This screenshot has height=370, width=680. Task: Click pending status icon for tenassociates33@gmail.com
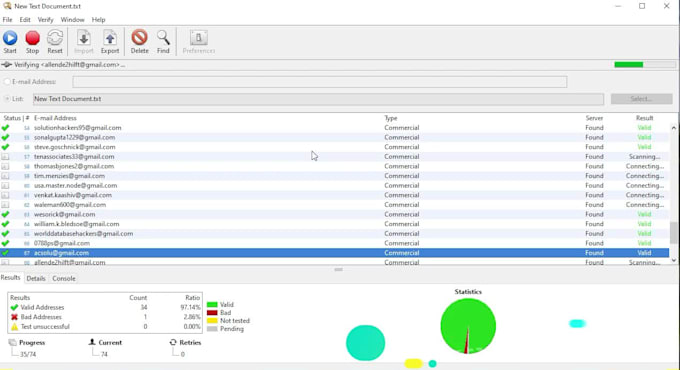(x=5, y=157)
